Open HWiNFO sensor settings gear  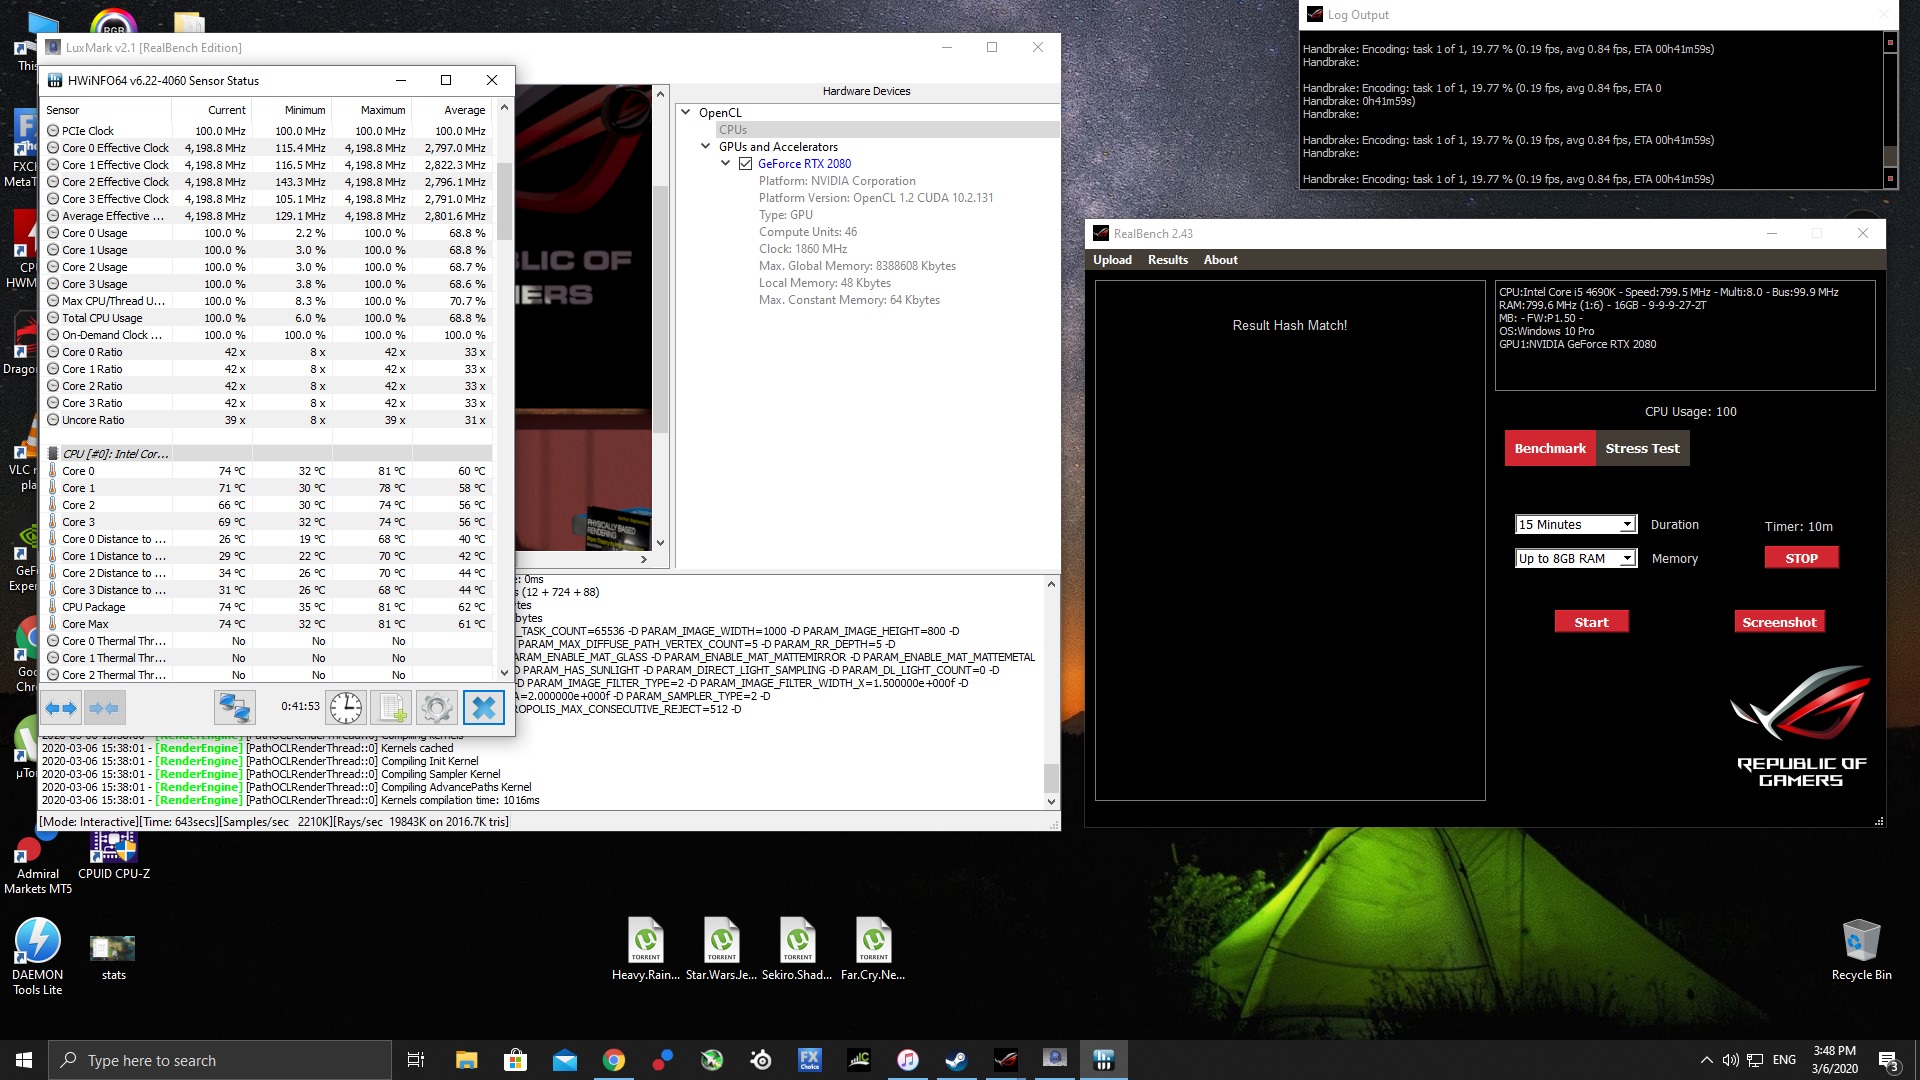click(437, 708)
